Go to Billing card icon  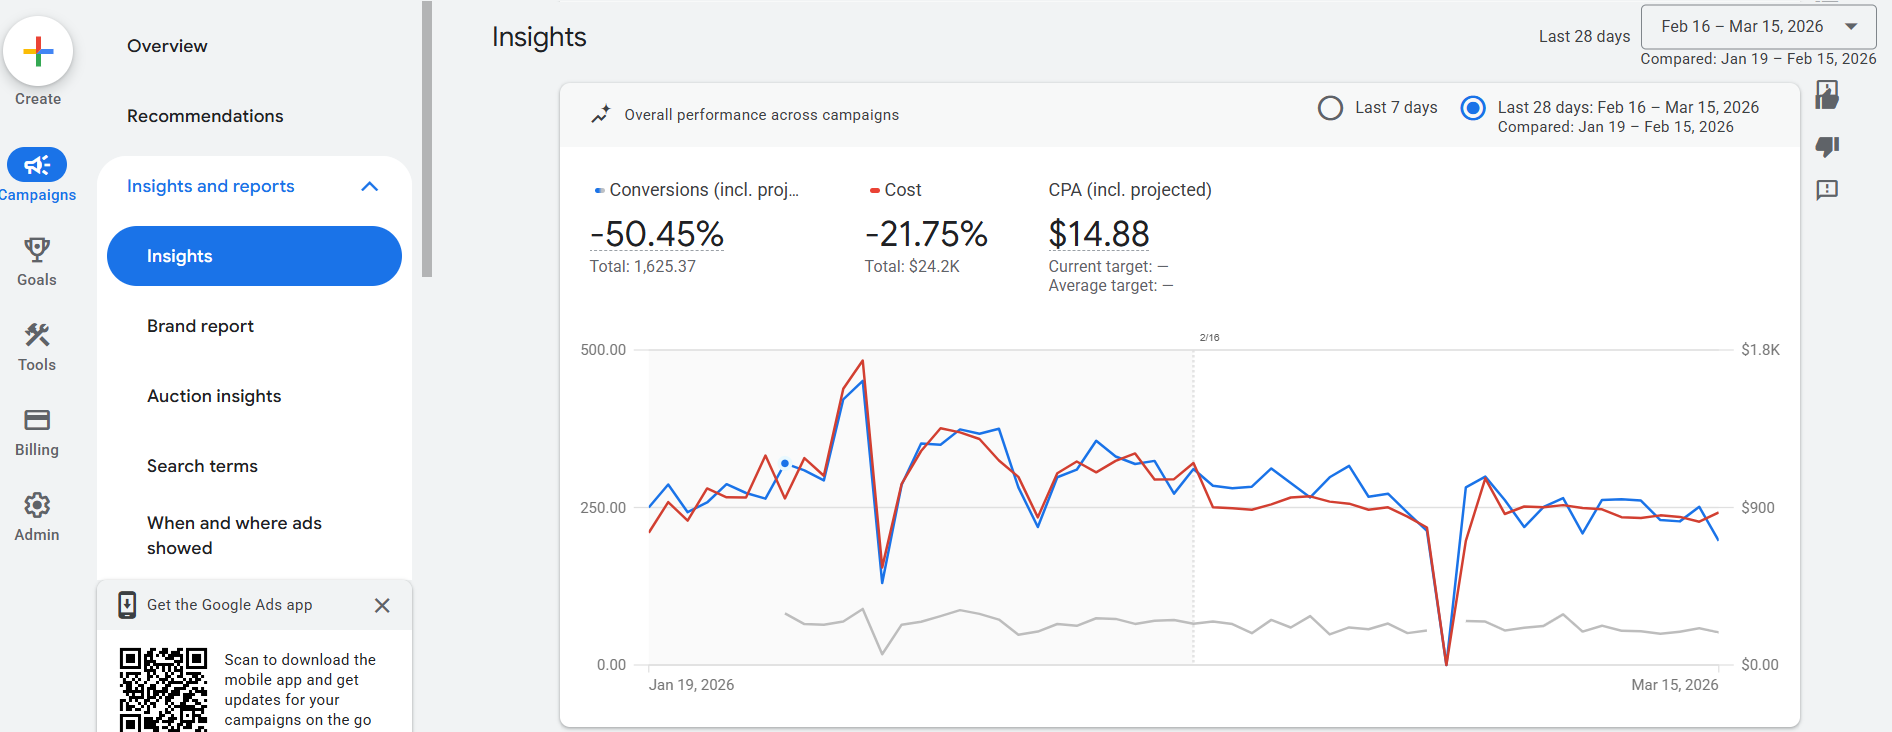(37, 420)
